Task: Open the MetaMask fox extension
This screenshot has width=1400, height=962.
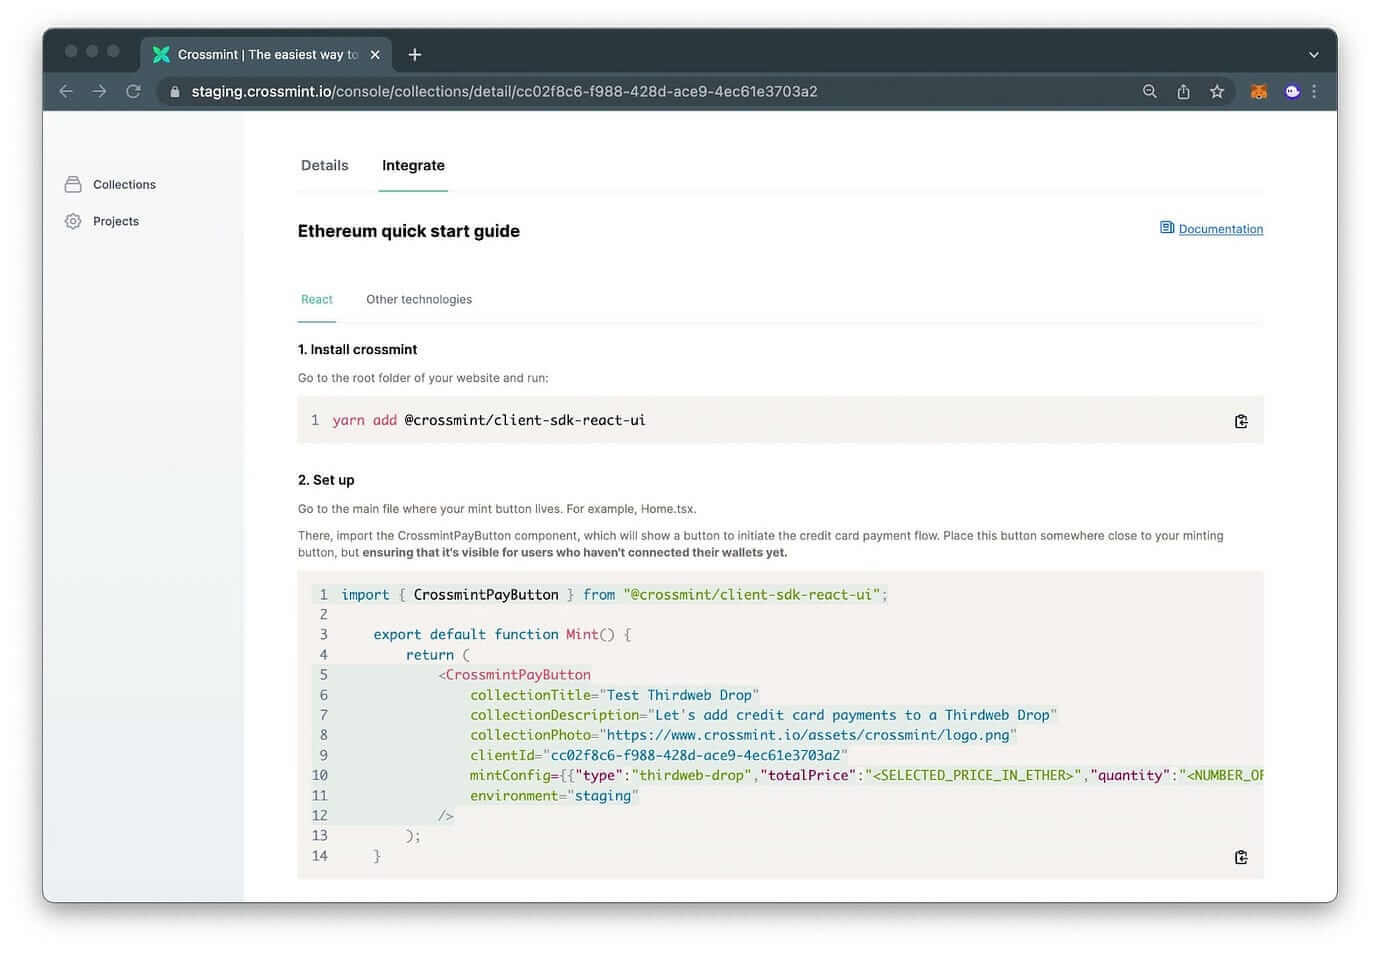Action: (x=1259, y=92)
